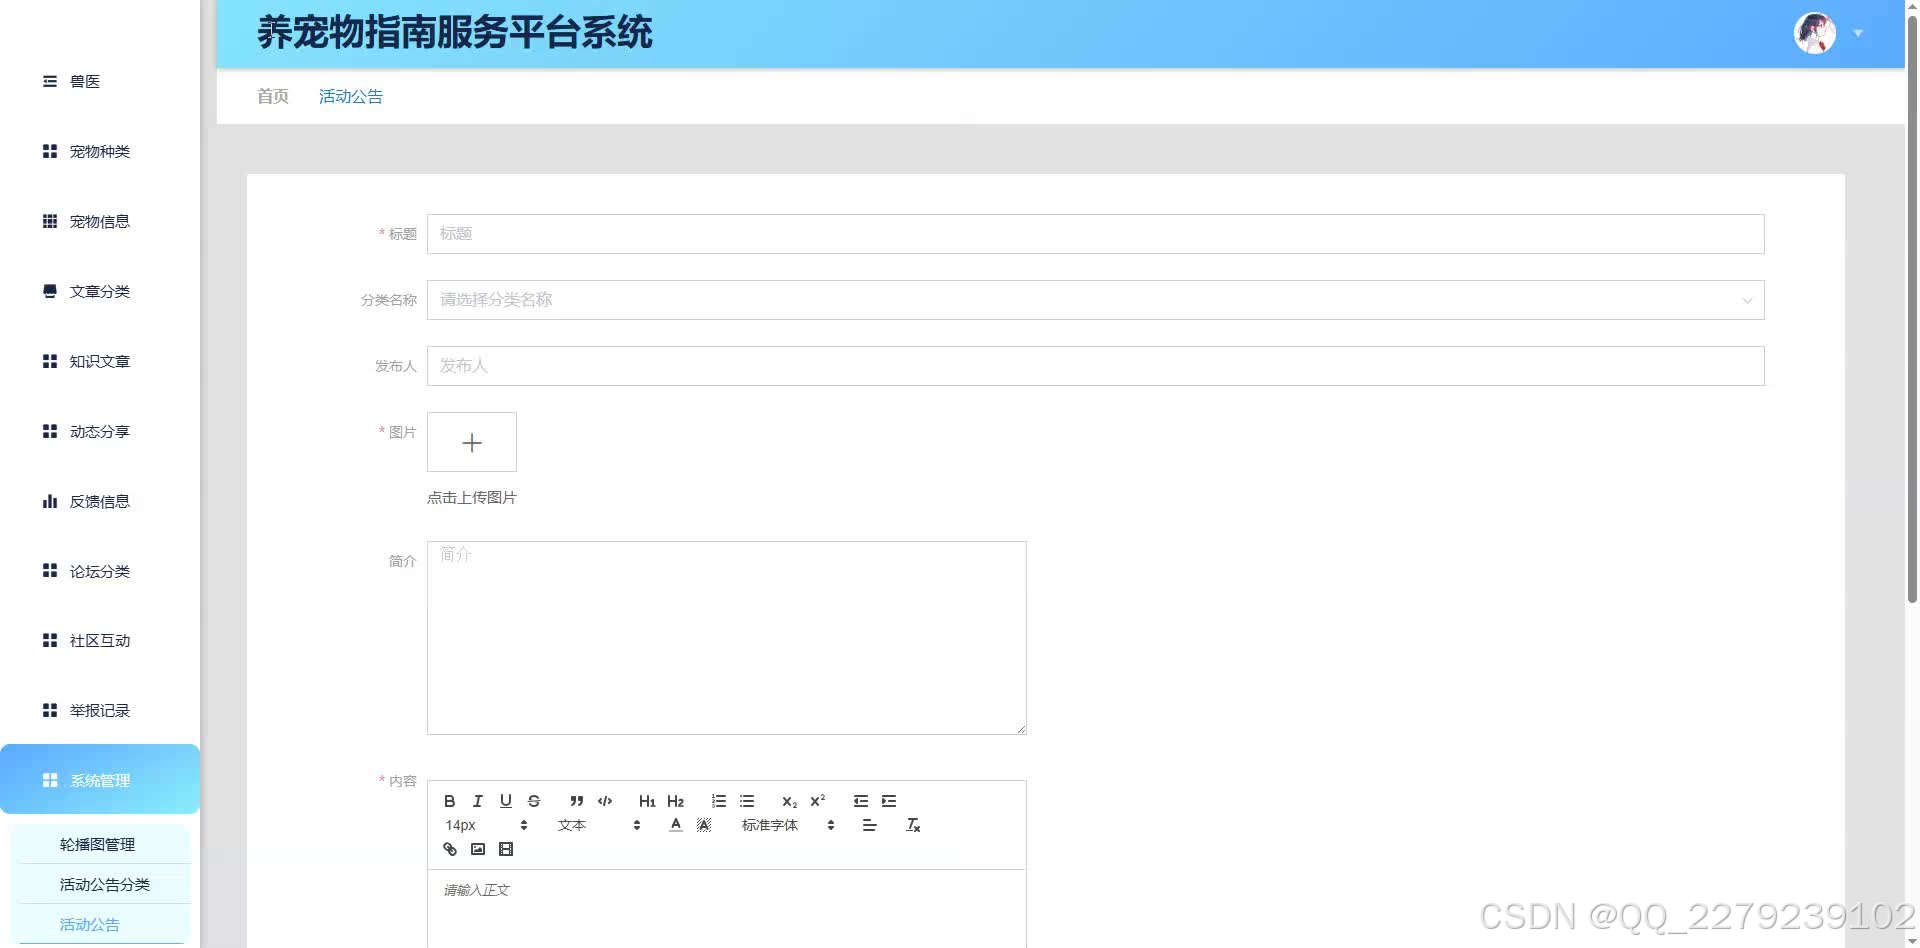This screenshot has height=948, width=1920.
Task: Create a bulleted list
Action: tap(746, 801)
